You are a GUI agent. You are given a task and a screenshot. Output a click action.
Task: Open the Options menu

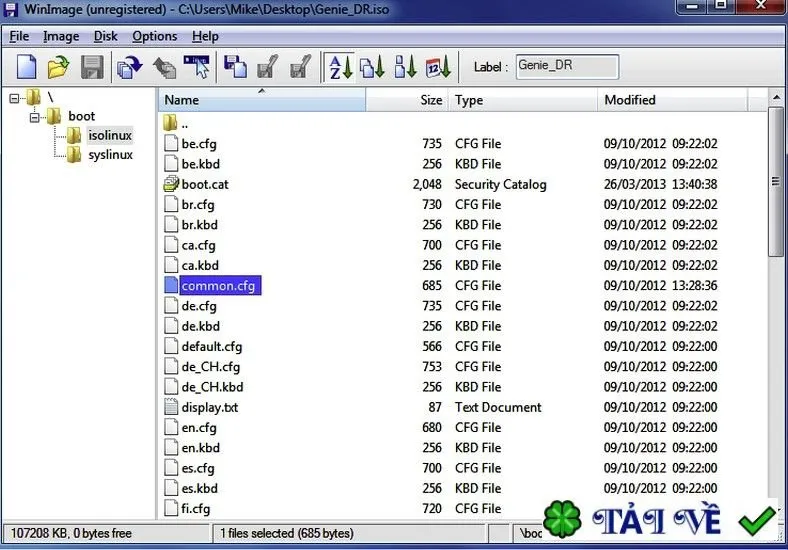click(154, 36)
